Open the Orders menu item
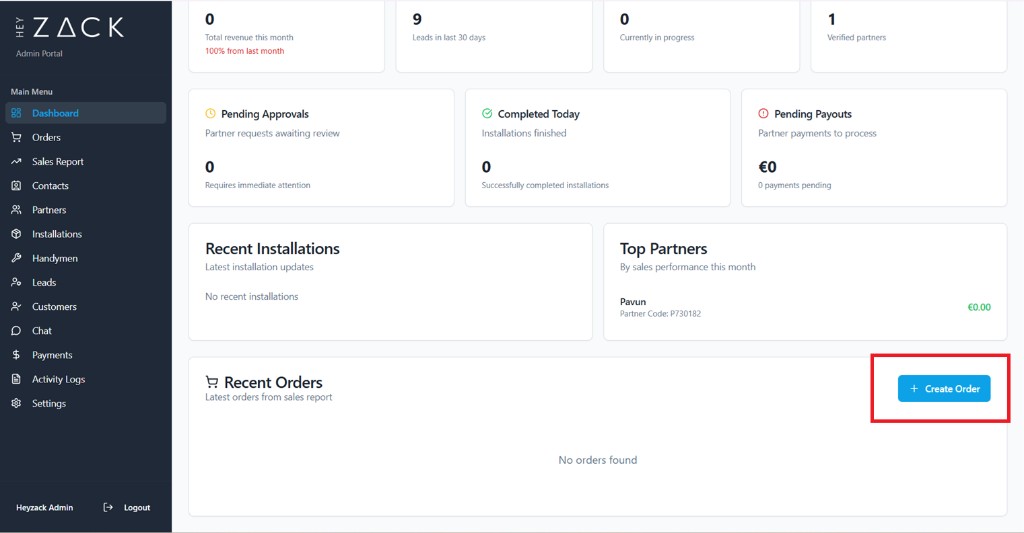 86,137
